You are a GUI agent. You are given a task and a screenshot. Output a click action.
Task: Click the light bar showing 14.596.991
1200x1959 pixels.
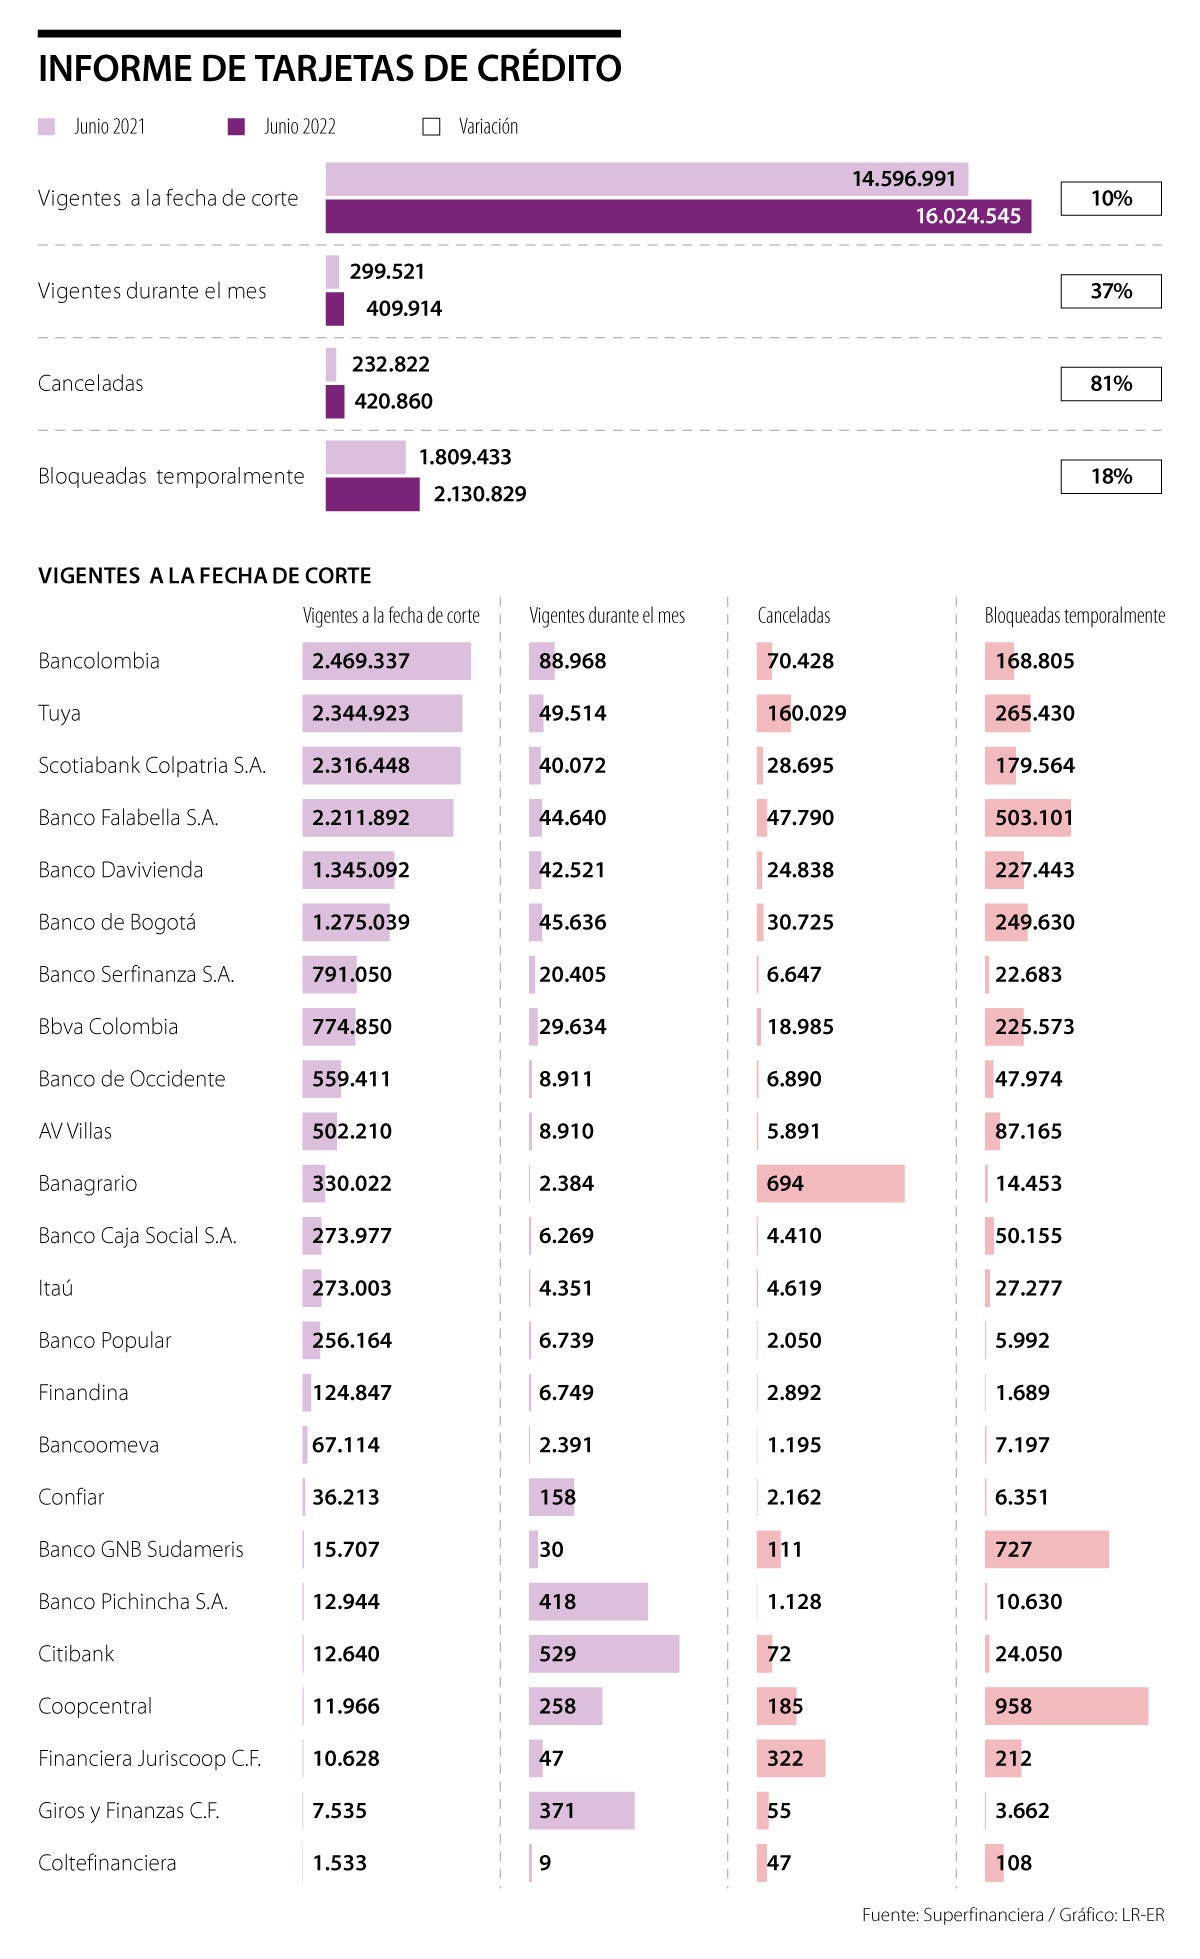(x=646, y=180)
